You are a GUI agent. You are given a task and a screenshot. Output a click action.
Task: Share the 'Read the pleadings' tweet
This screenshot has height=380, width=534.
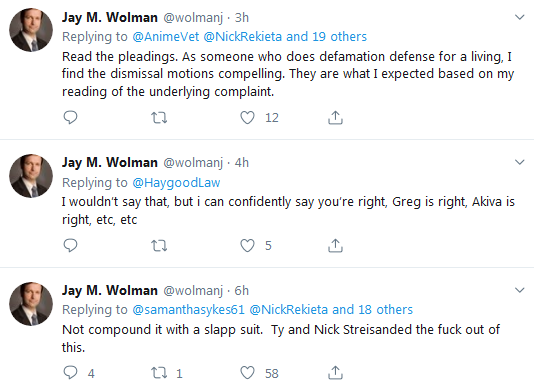(x=335, y=117)
